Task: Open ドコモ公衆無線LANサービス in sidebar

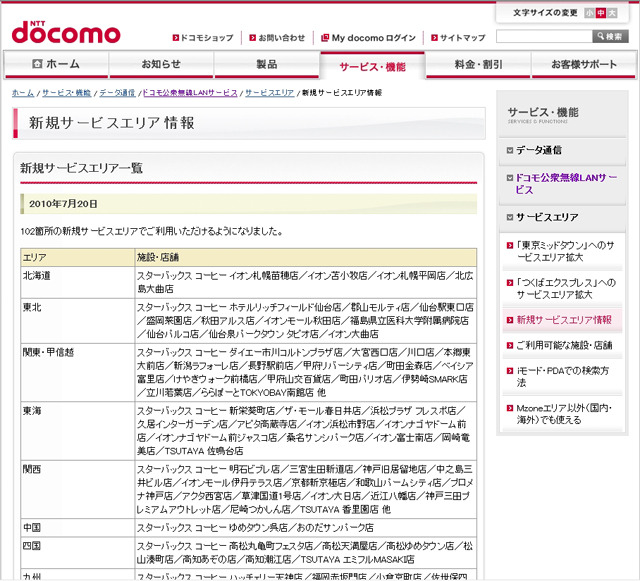Action: click(x=566, y=184)
